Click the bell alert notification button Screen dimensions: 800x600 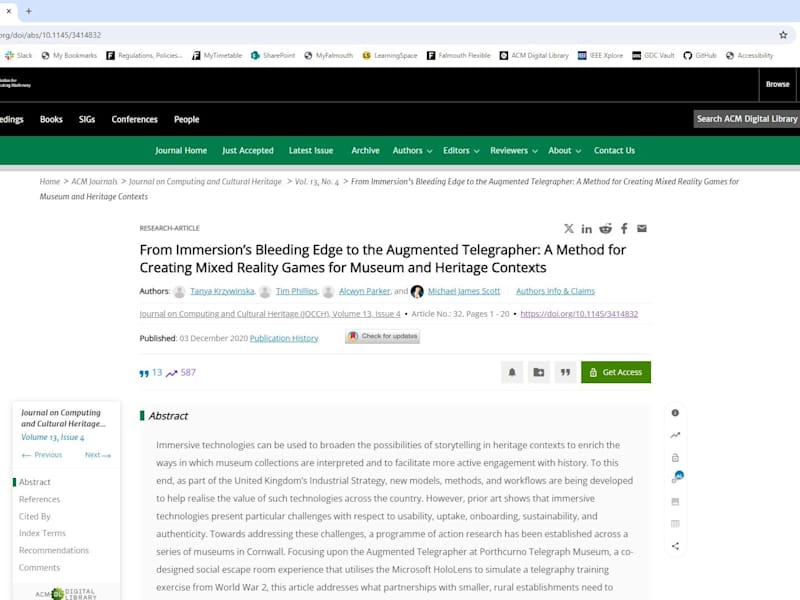[512, 372]
